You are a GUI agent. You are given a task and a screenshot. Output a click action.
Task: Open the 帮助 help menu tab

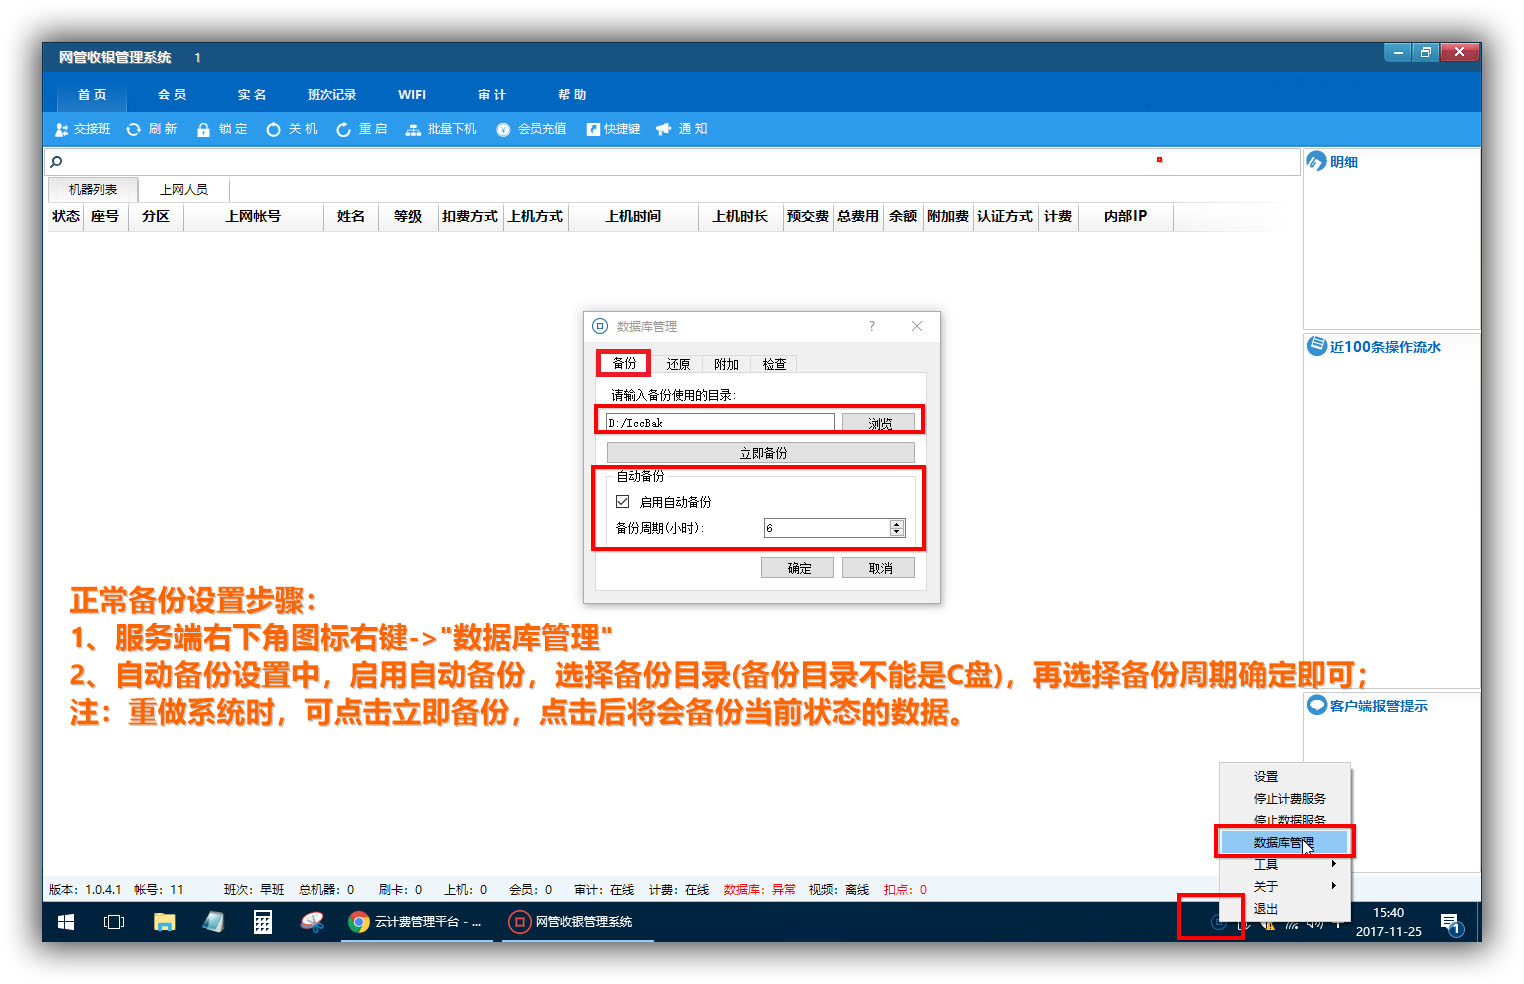coord(572,94)
